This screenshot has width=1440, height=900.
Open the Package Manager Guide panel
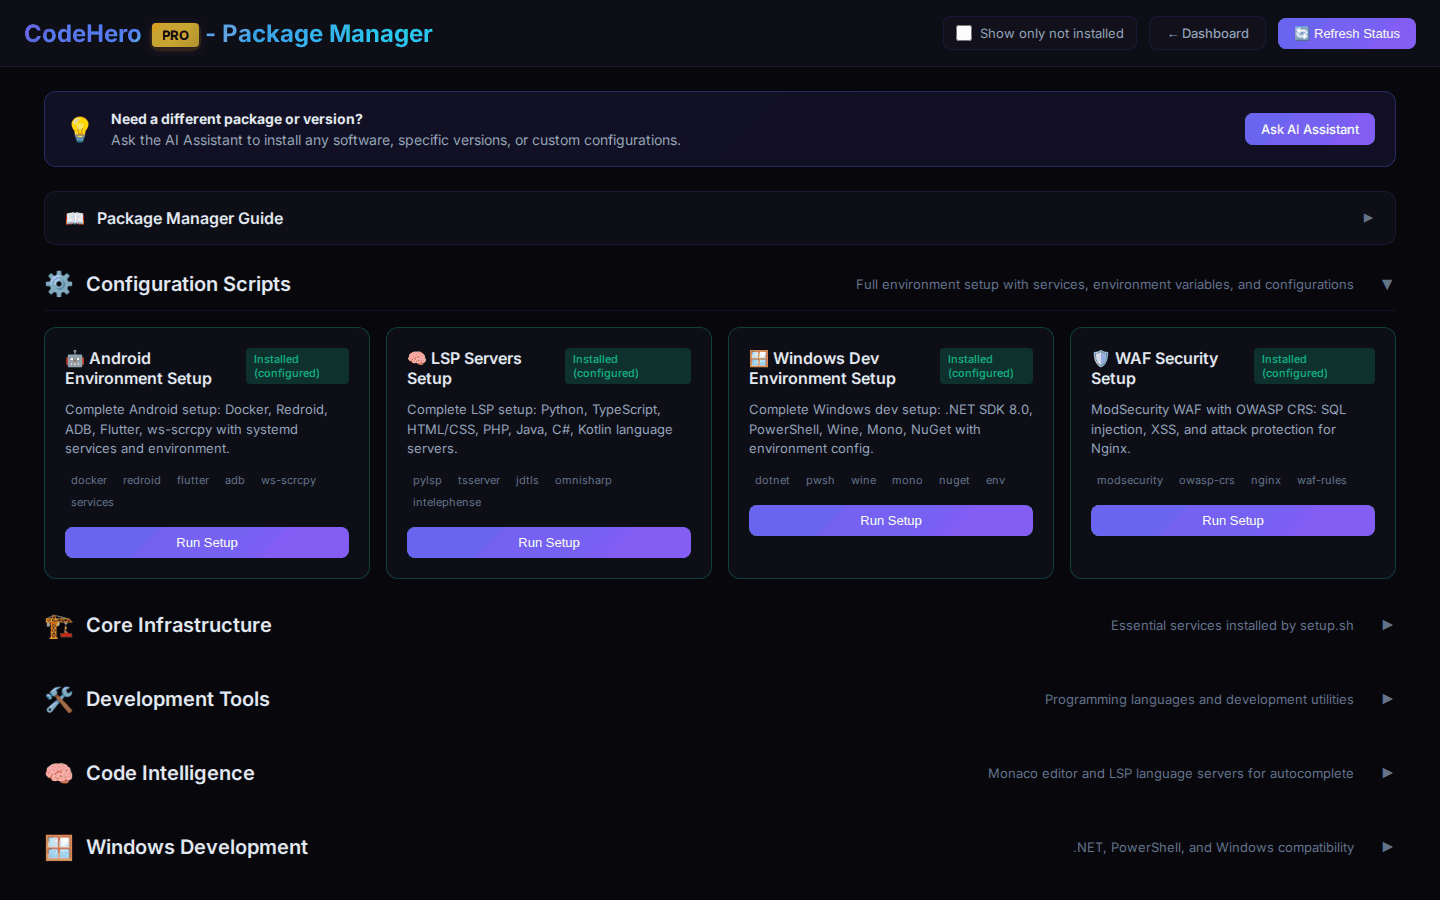(x=718, y=218)
